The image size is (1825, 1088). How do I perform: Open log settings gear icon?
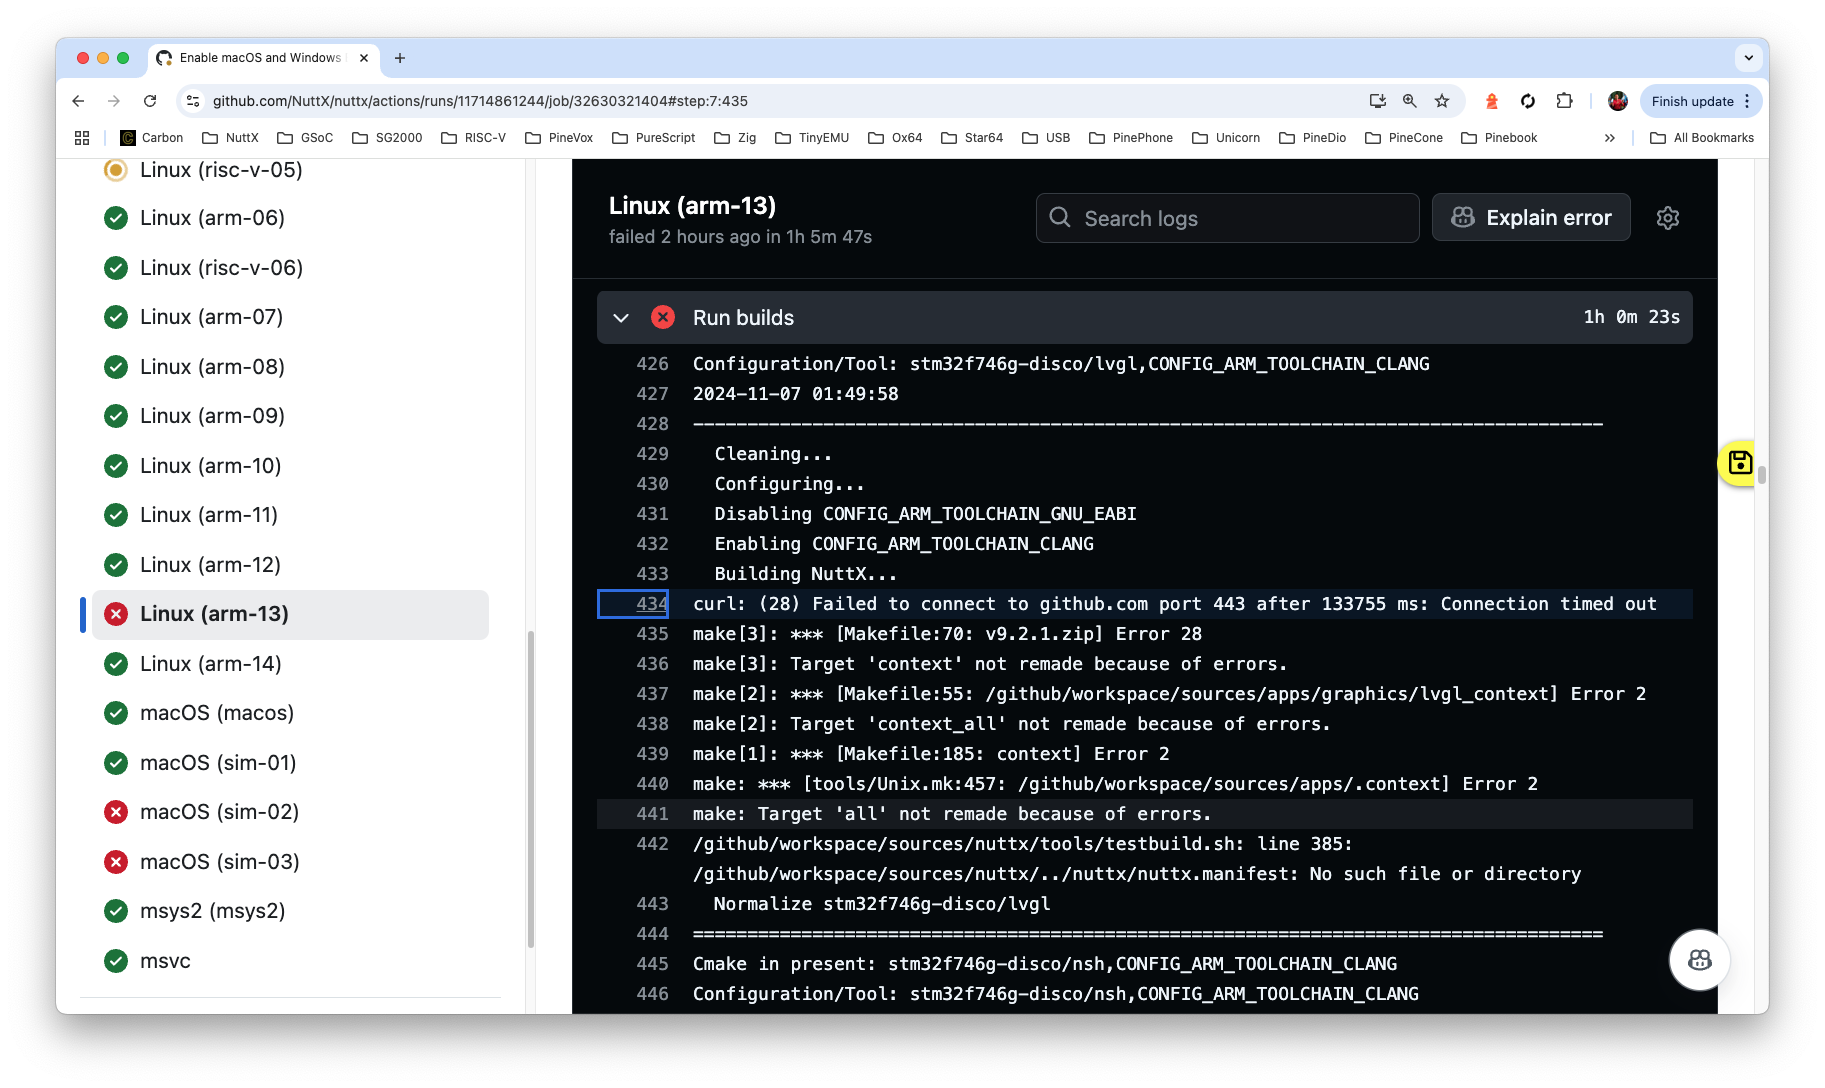click(x=1667, y=218)
